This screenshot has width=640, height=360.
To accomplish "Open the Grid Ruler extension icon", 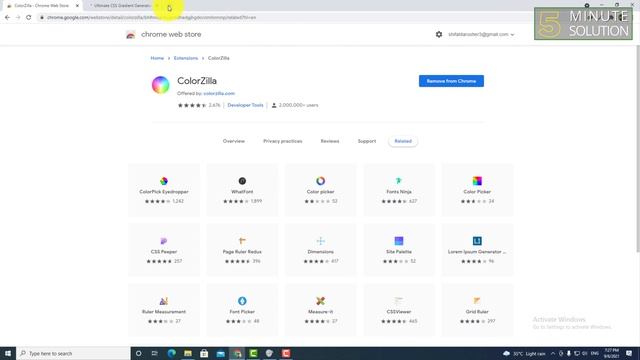I will coord(477,301).
